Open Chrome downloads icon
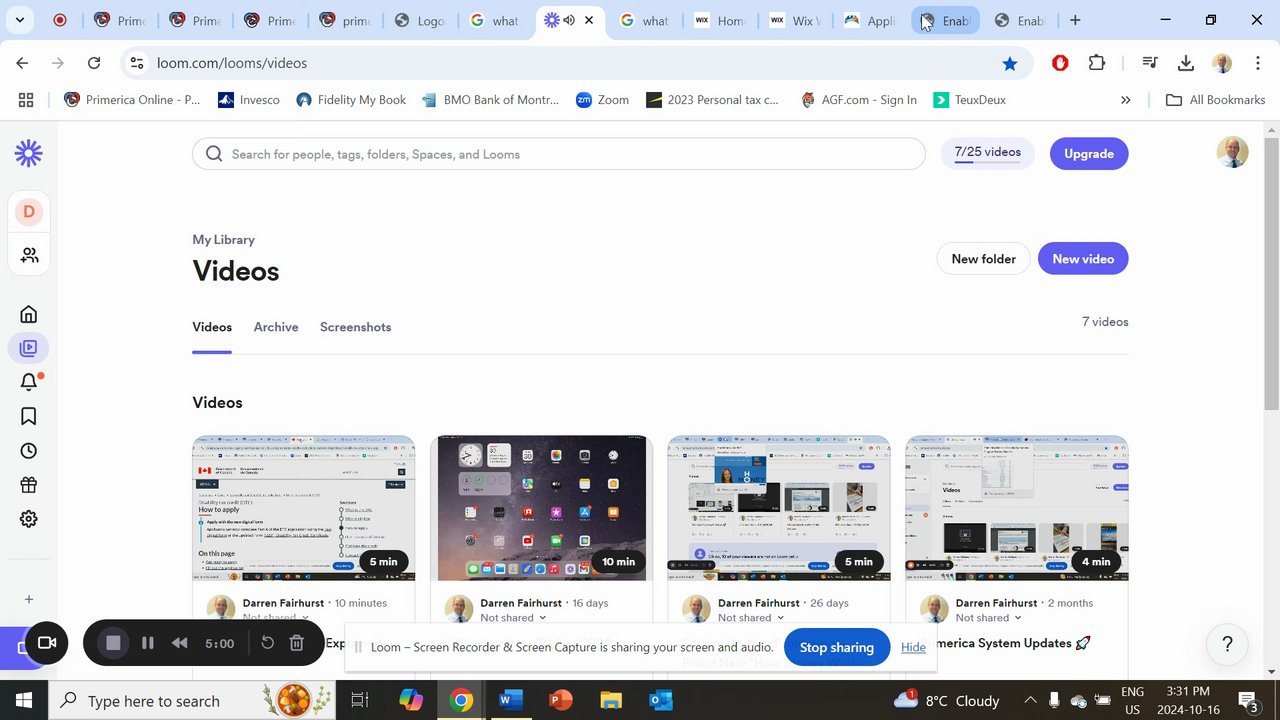This screenshot has height=720, width=1280. coord(1186,63)
